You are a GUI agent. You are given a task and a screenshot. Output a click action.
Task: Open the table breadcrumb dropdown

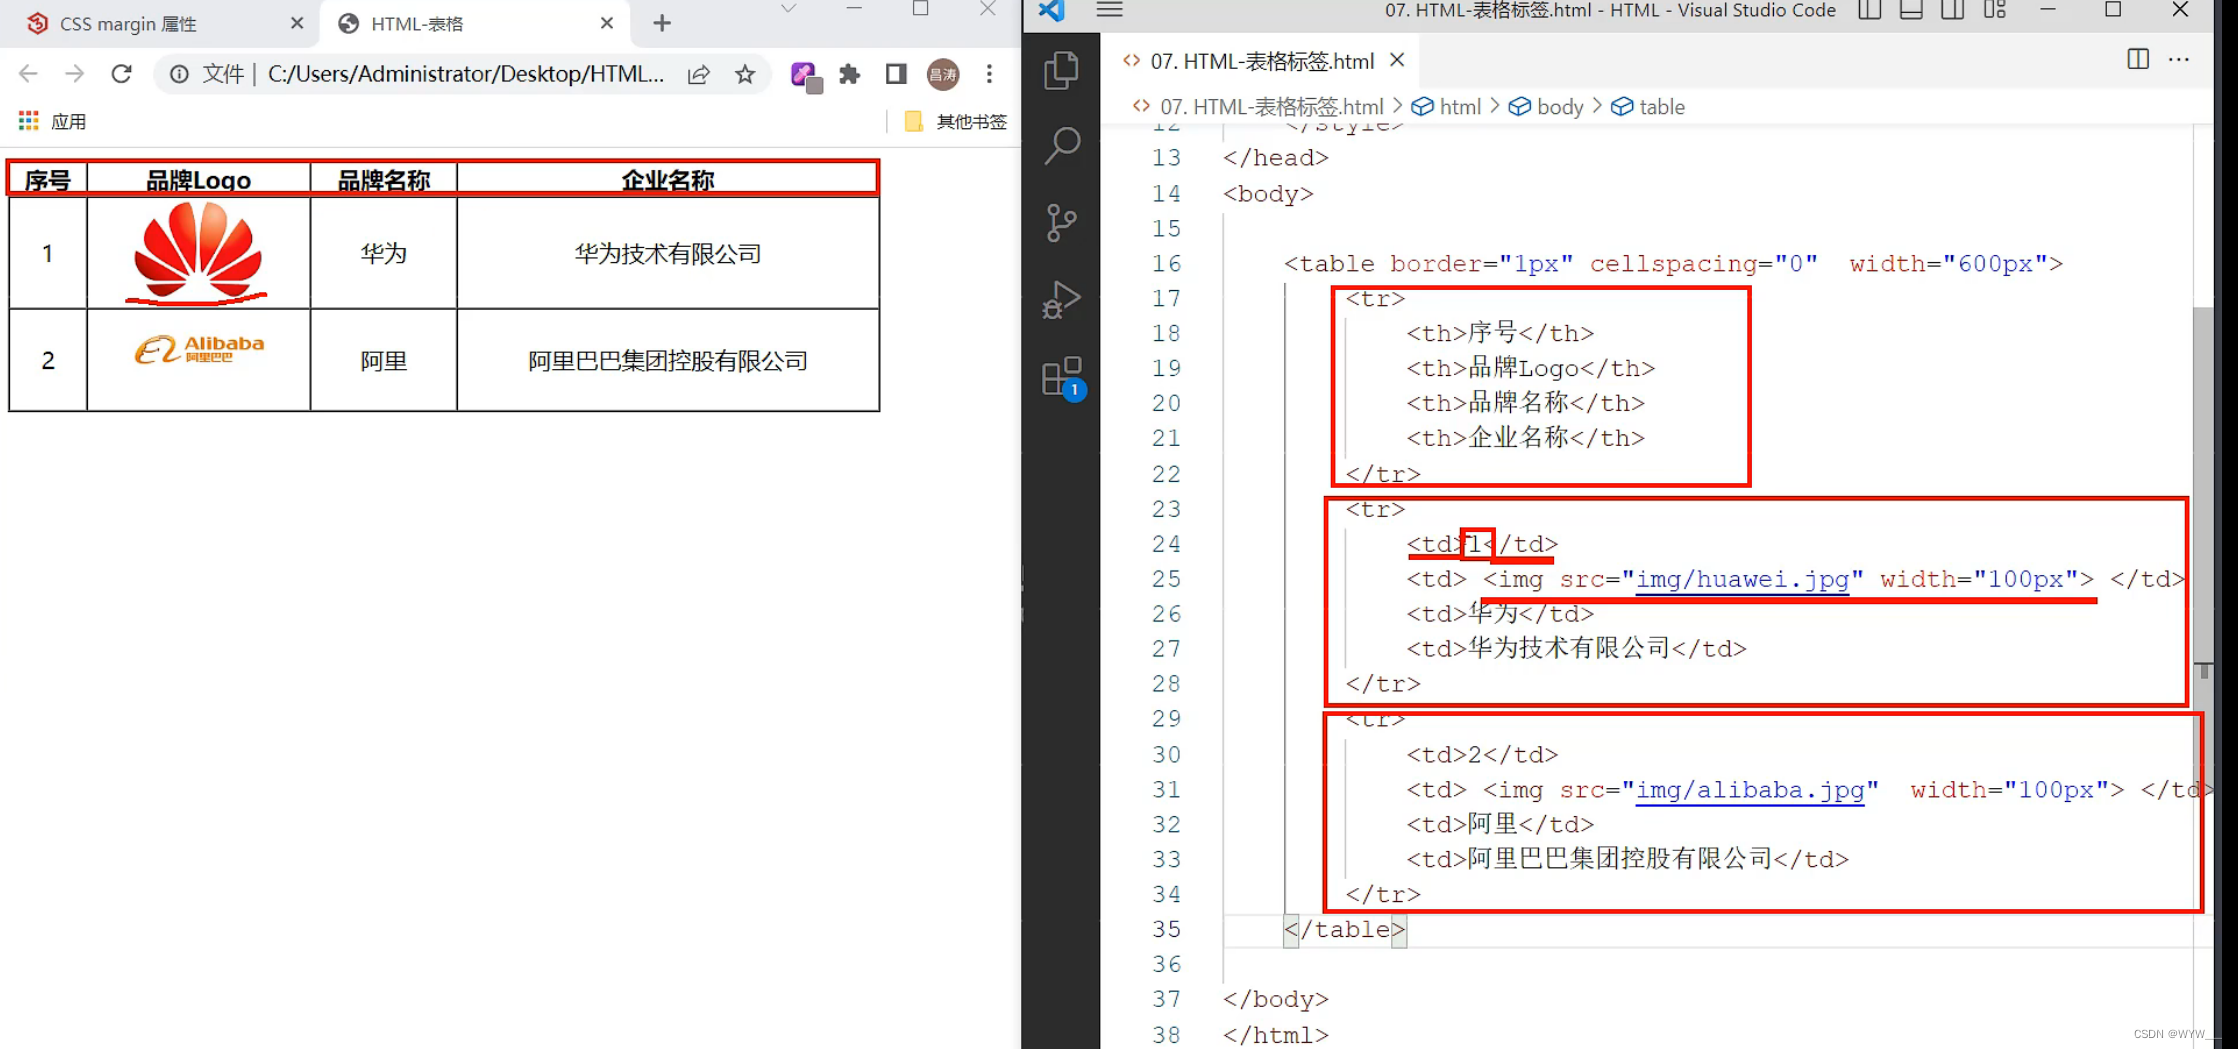click(x=1648, y=107)
